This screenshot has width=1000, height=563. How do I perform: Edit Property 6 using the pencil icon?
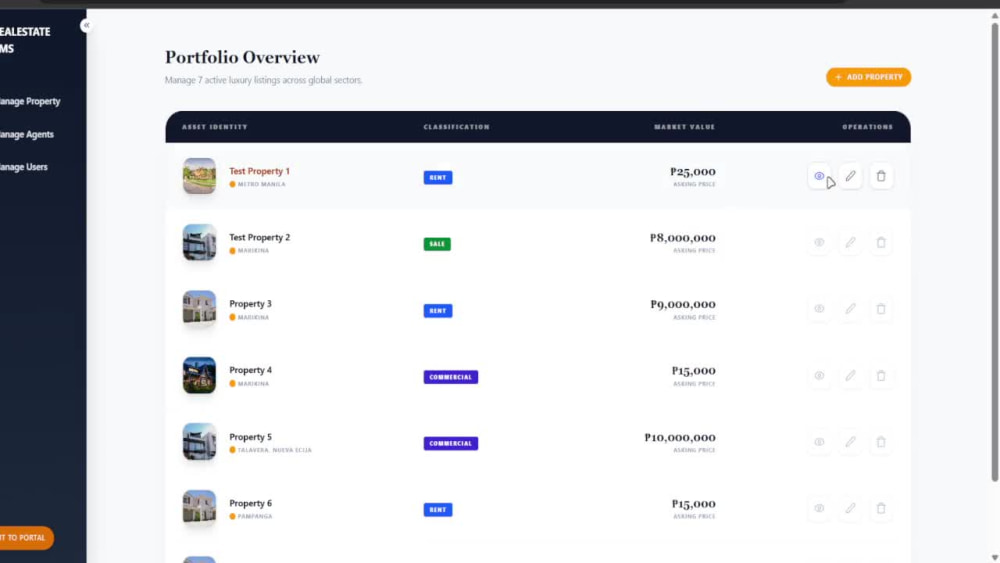click(x=850, y=508)
